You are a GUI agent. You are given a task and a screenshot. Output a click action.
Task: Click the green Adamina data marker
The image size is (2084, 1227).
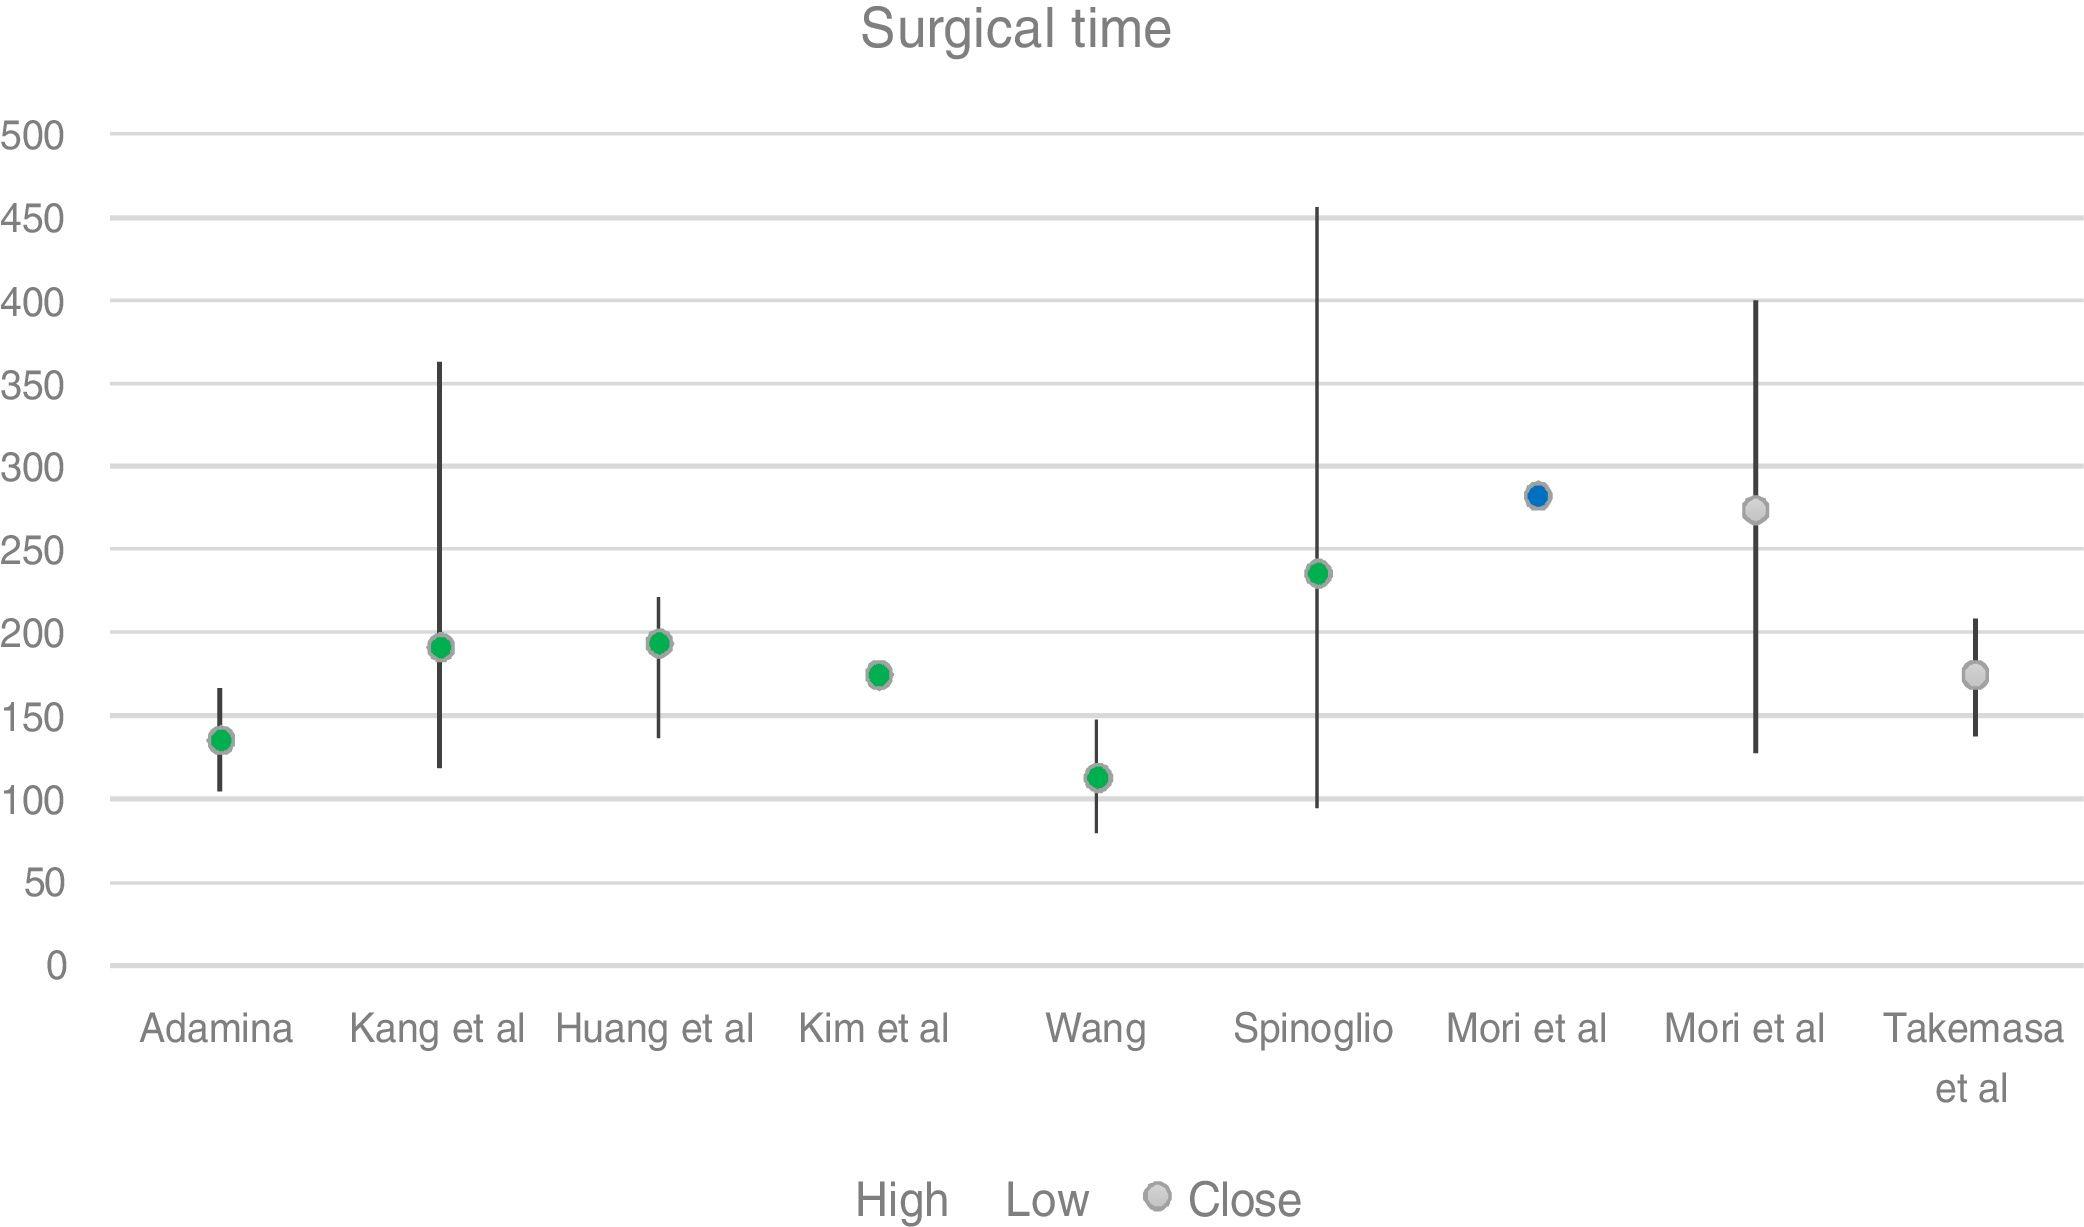pos(221,740)
